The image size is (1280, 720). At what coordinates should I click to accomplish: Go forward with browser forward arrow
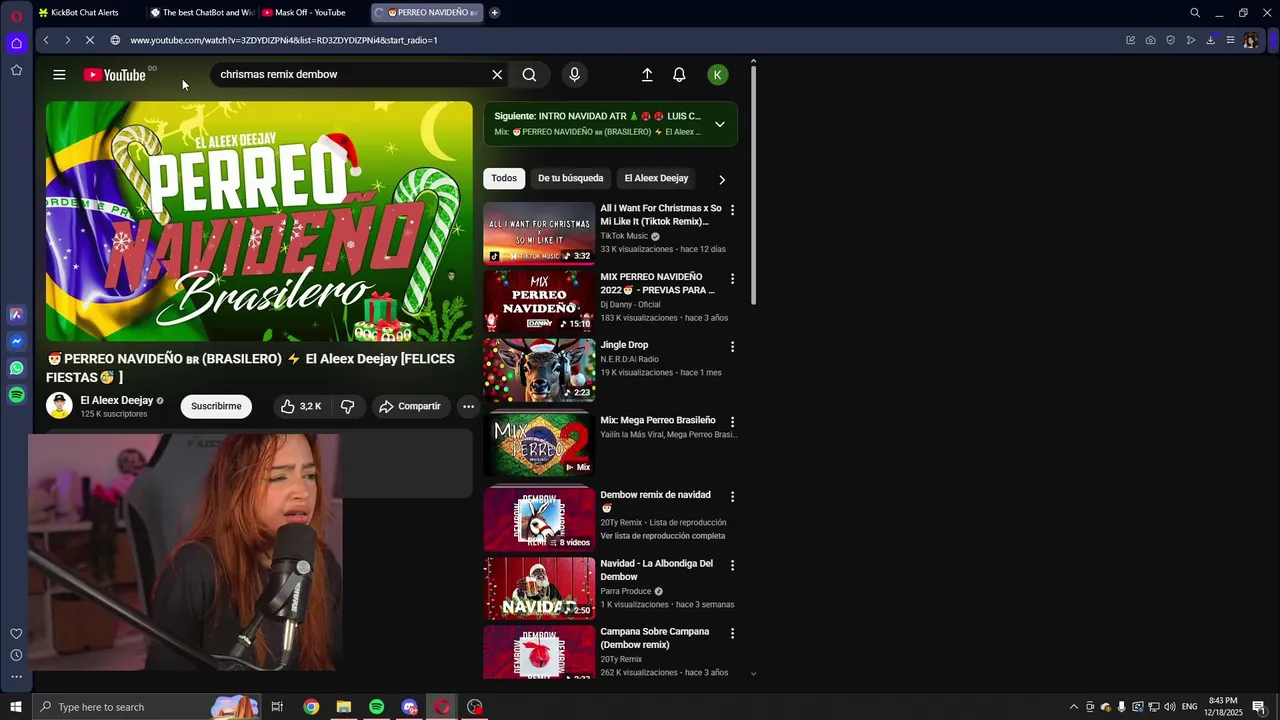pyautogui.click(x=67, y=40)
